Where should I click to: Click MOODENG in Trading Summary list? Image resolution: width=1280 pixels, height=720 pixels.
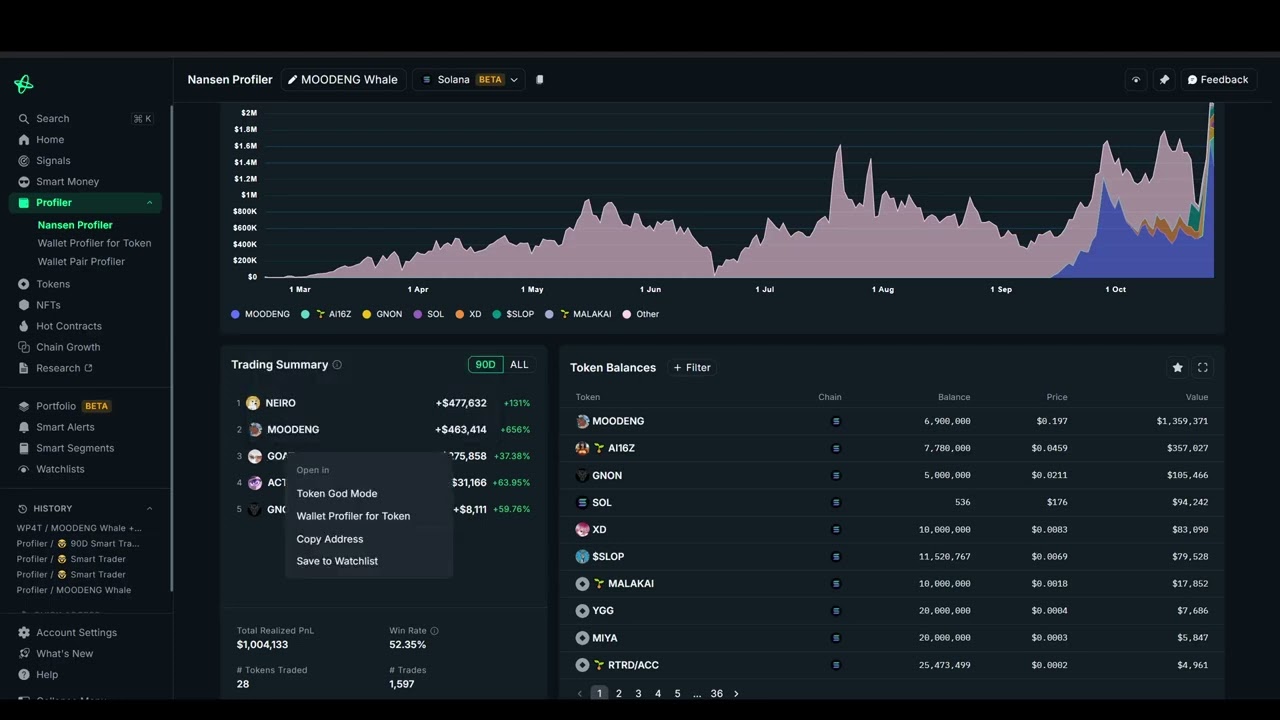tap(293, 430)
